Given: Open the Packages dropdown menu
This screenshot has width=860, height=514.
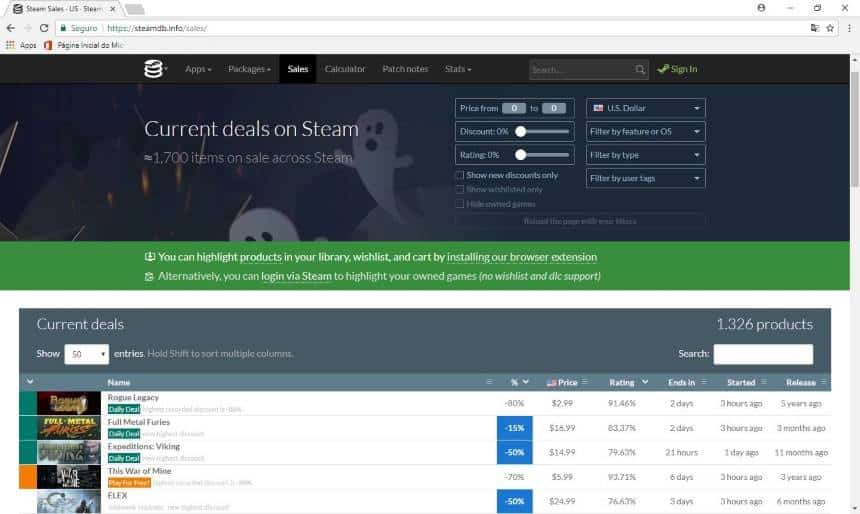Looking at the screenshot, I should 249,69.
